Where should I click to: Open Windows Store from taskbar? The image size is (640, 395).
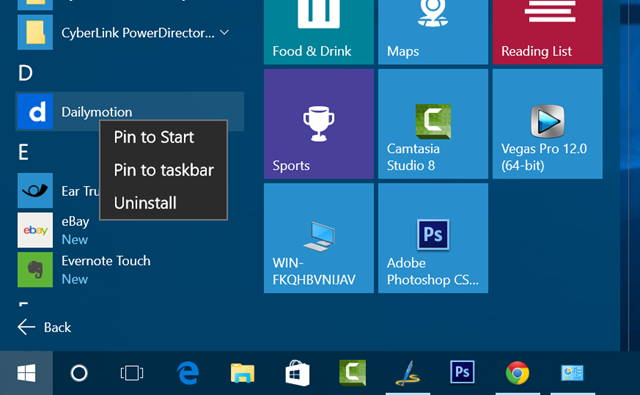pos(297,373)
